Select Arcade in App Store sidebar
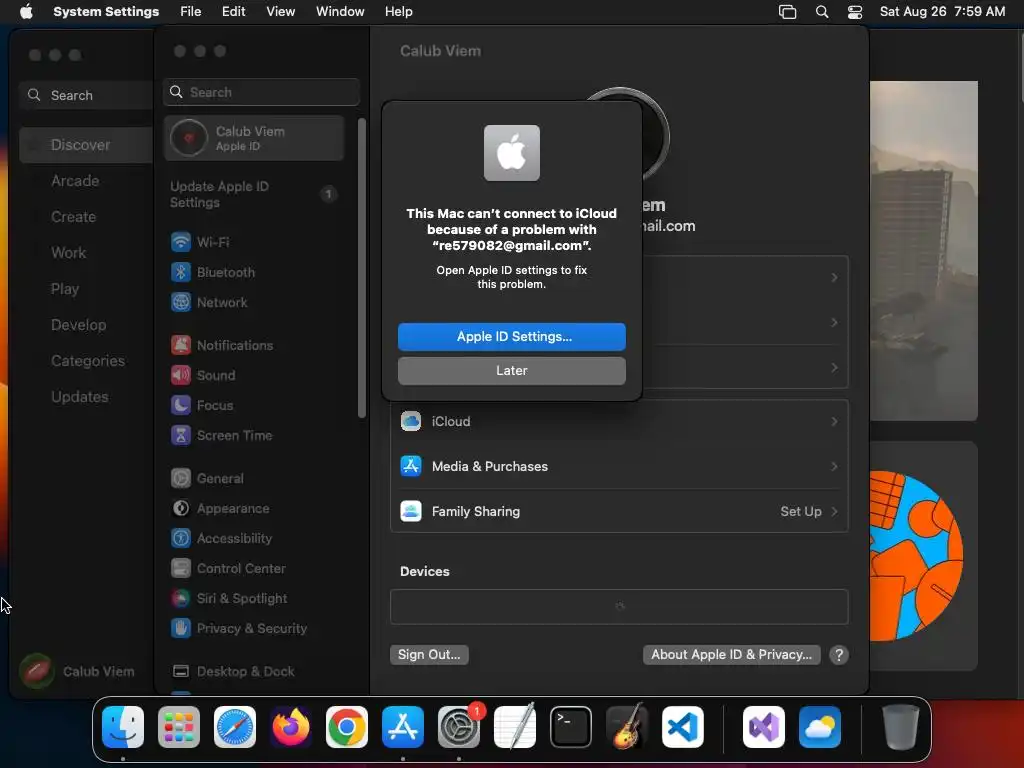Viewport: 1024px width, 768px height. point(75,181)
